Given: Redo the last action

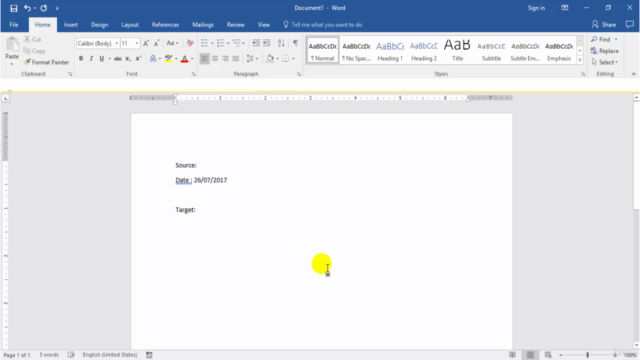Looking at the screenshot, I should click(x=44, y=8).
